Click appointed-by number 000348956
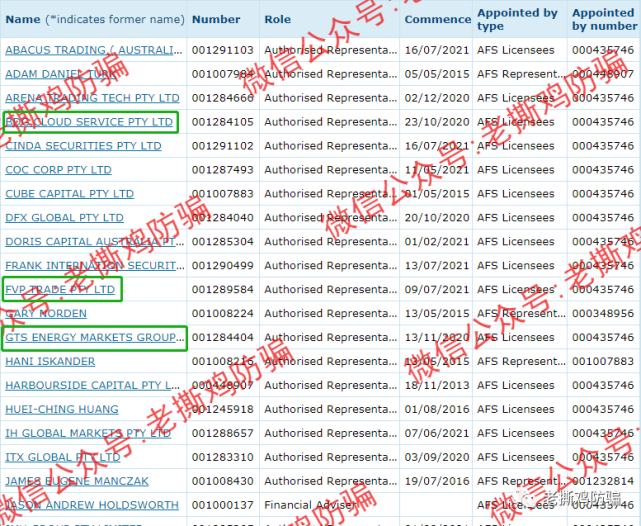The image size is (641, 526). click(603, 313)
